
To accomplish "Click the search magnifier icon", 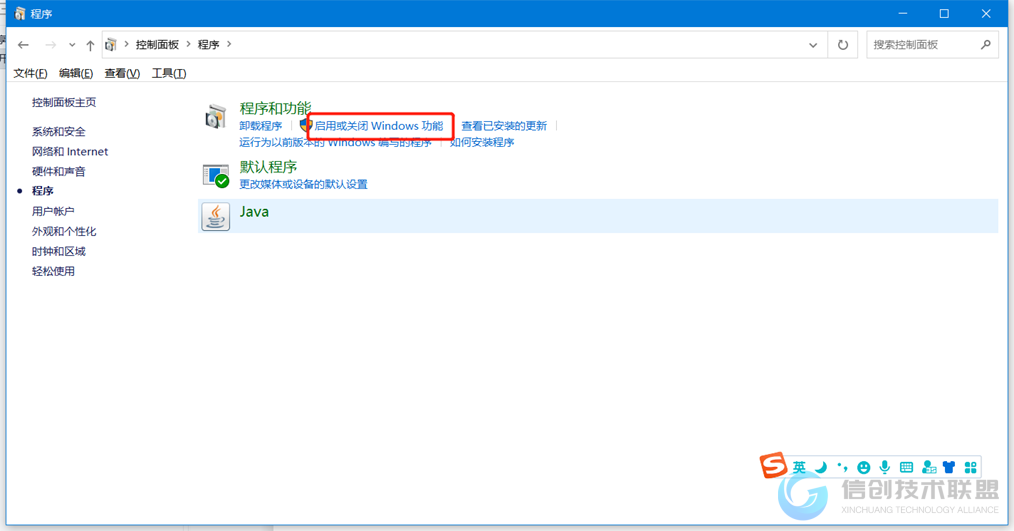I will tap(986, 45).
